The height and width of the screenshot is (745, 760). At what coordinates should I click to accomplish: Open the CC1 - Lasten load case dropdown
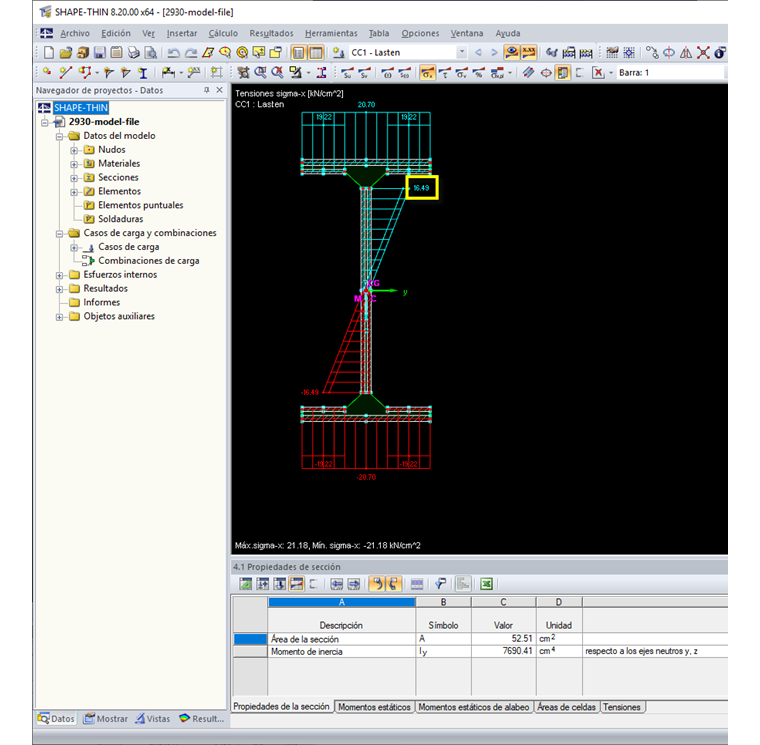(462, 52)
